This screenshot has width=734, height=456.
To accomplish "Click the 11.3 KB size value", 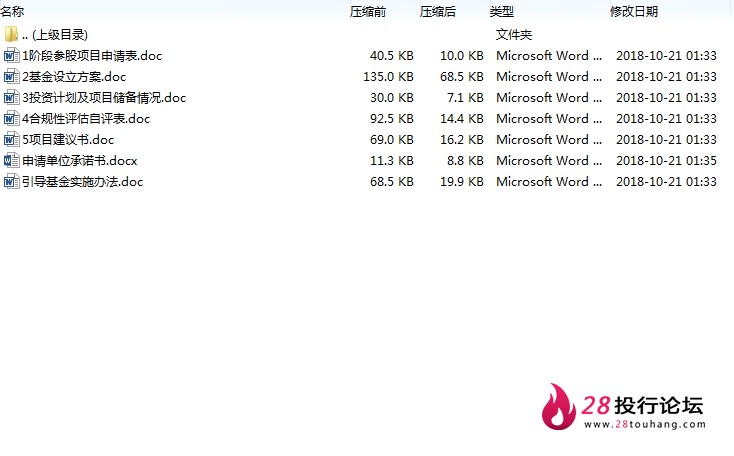I will pos(392,161).
